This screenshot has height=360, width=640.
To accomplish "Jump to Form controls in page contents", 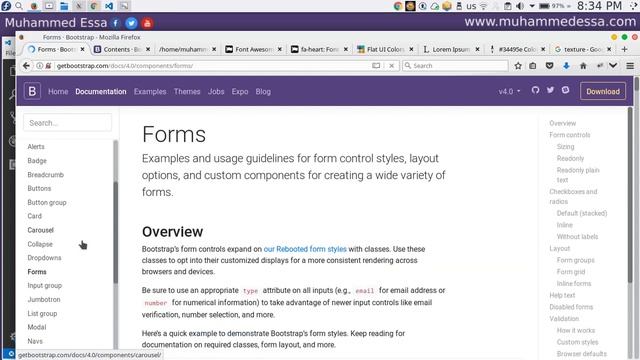I will click(x=570, y=135).
